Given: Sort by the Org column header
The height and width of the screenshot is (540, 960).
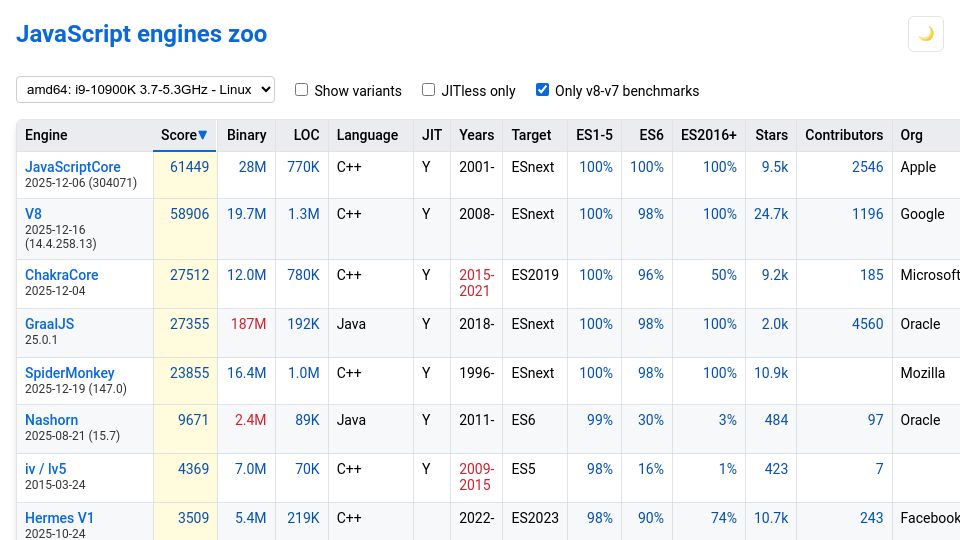Looking at the screenshot, I should pos(926,135).
